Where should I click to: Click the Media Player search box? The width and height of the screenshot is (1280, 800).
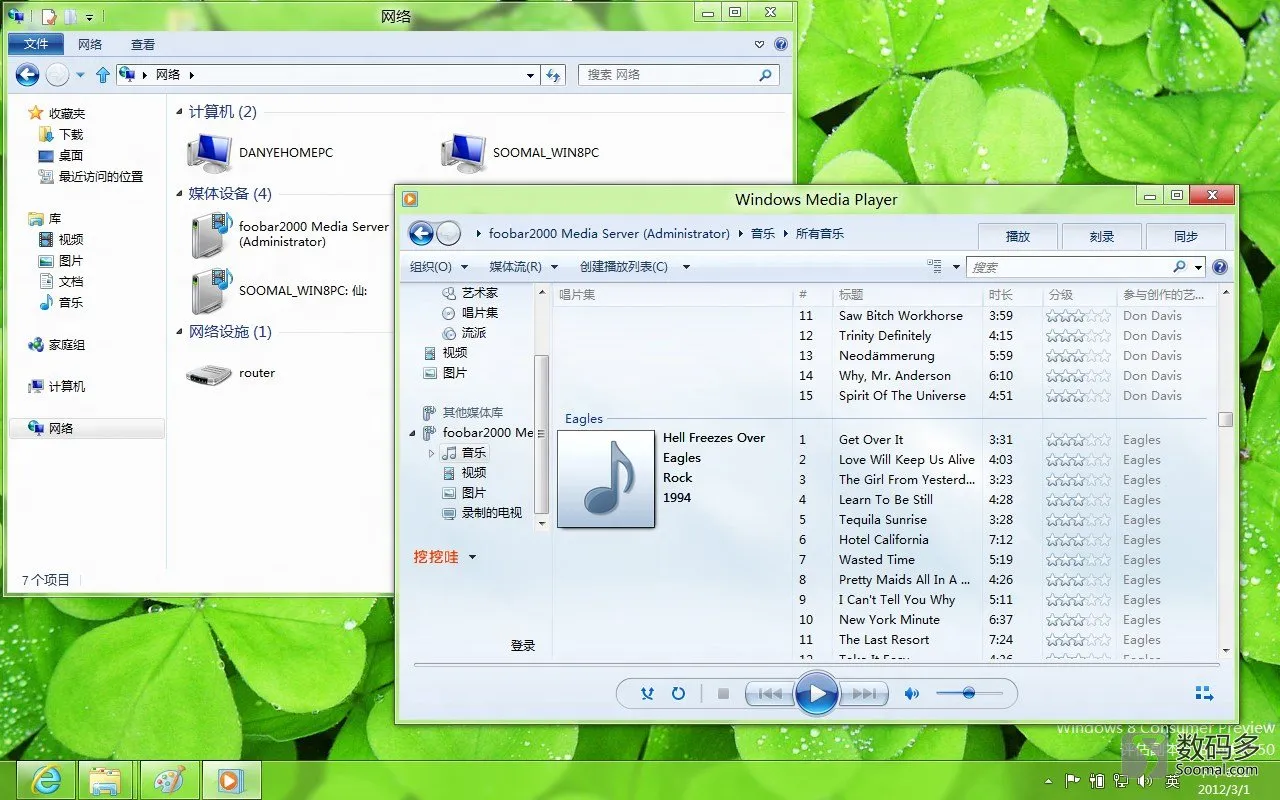pyautogui.click(x=1078, y=267)
